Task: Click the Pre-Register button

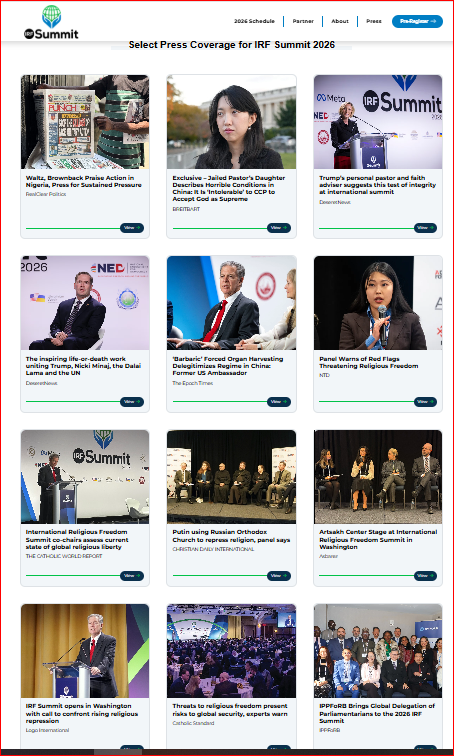Action: [417, 21]
